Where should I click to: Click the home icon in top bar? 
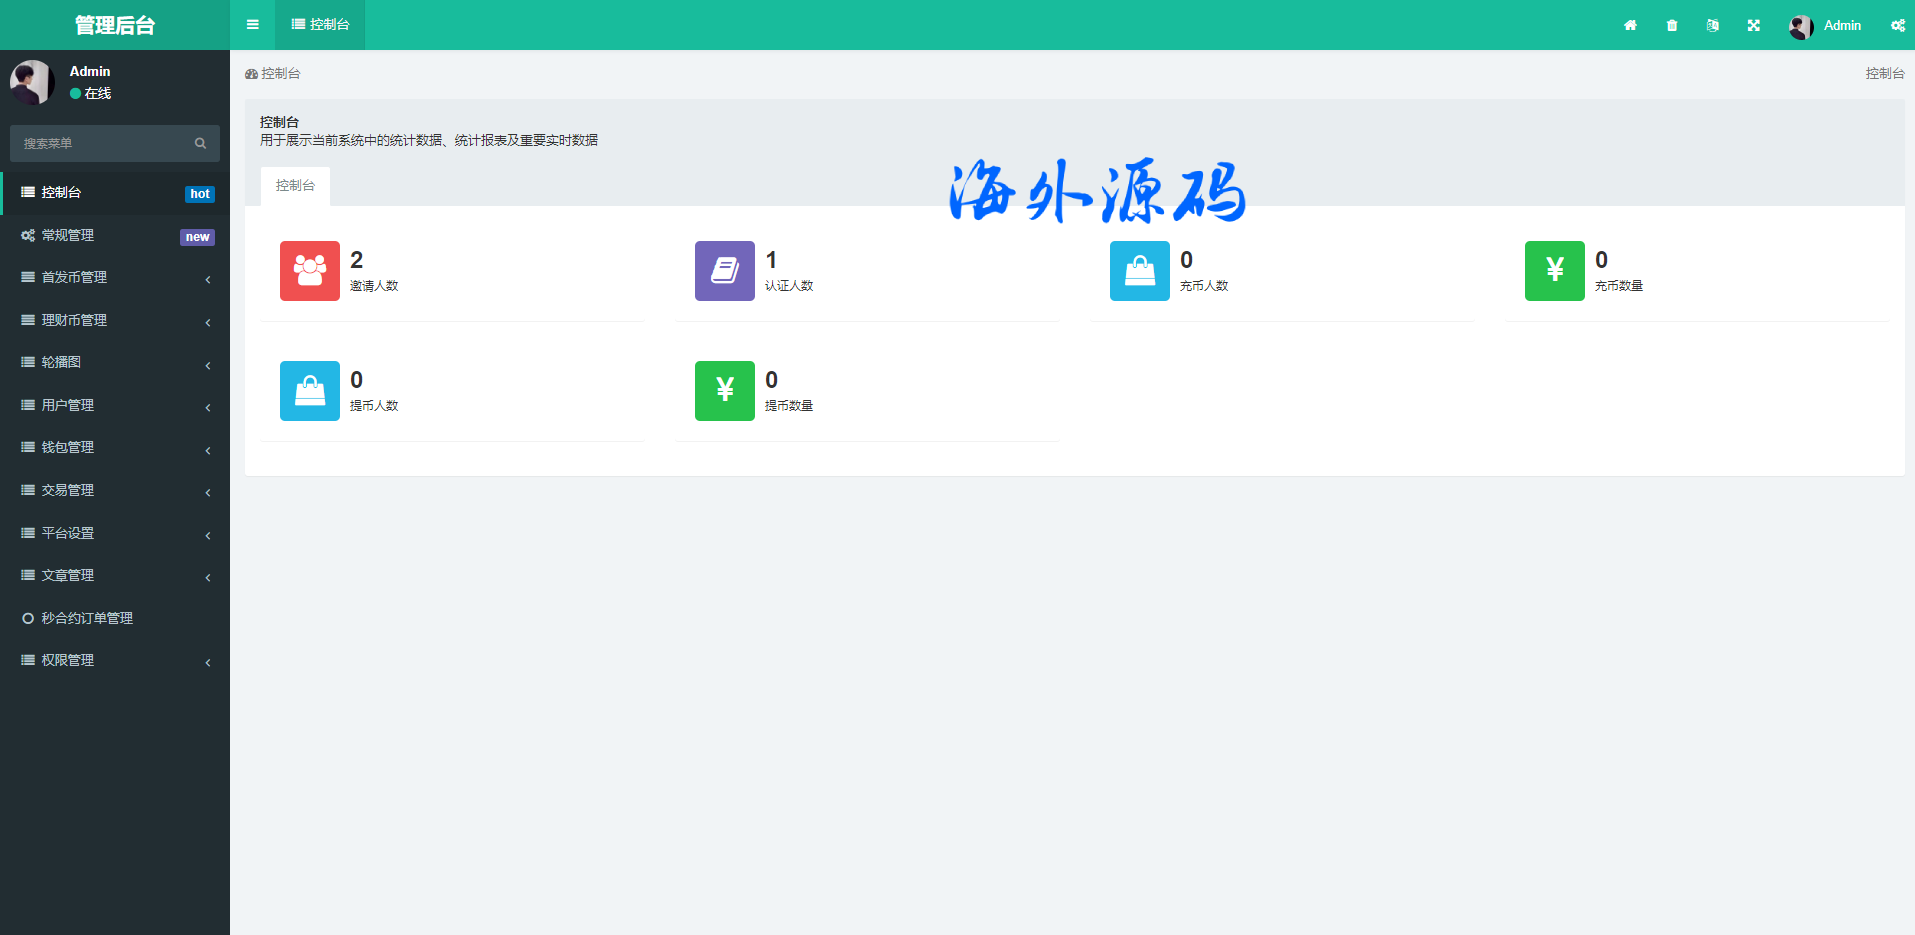[x=1630, y=25]
